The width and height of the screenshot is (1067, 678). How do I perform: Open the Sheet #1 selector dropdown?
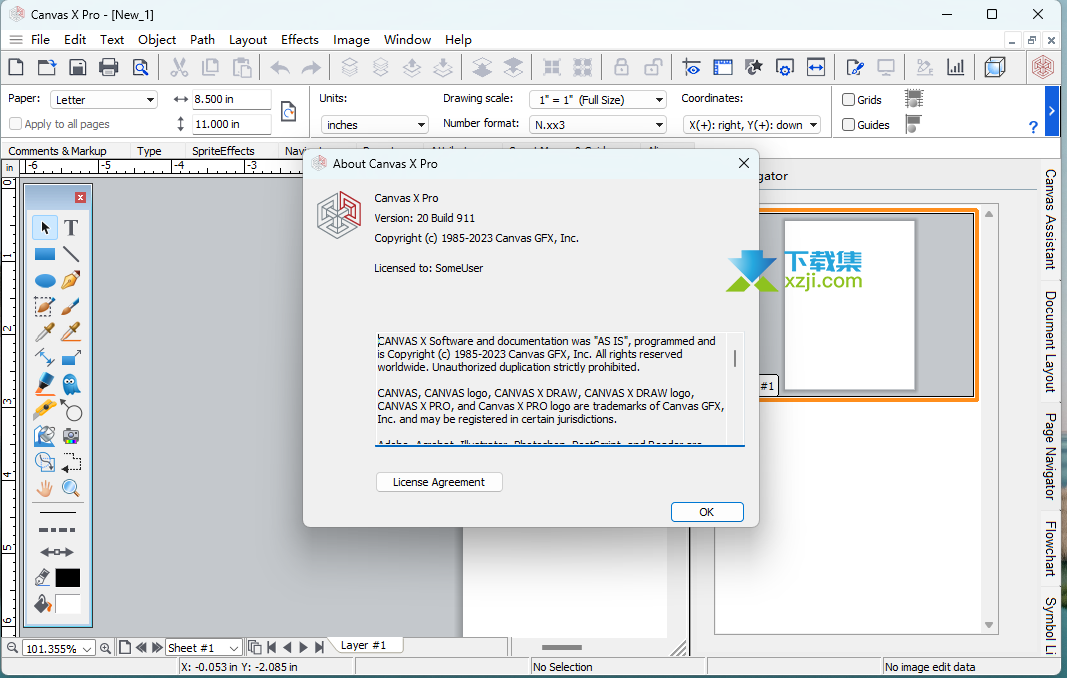[x=203, y=648]
